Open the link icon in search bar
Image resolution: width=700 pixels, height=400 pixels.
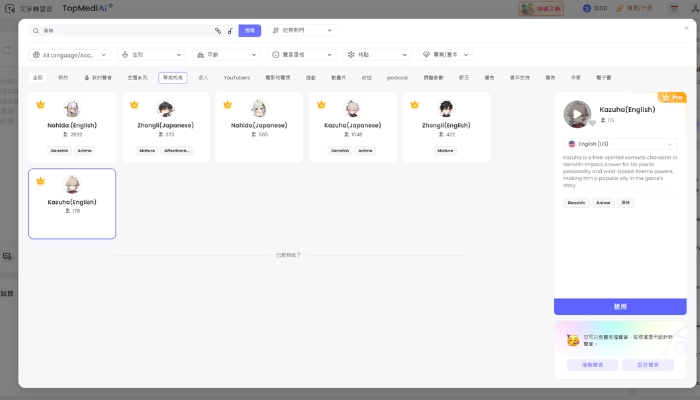coord(218,31)
